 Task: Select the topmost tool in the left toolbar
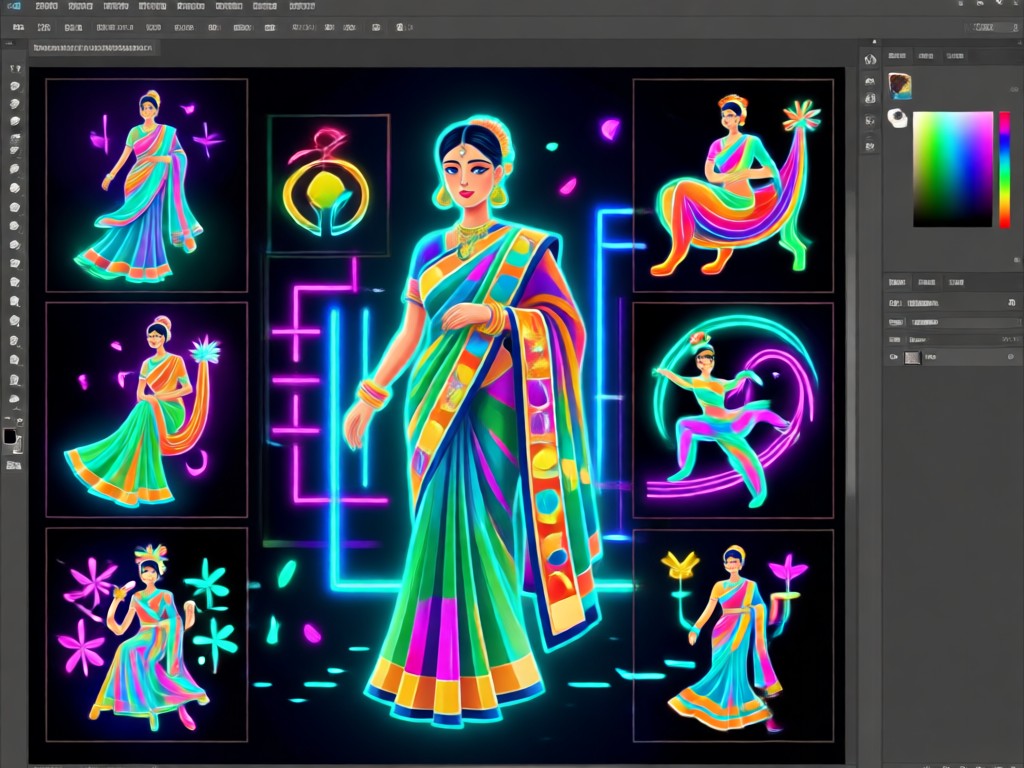(15, 68)
